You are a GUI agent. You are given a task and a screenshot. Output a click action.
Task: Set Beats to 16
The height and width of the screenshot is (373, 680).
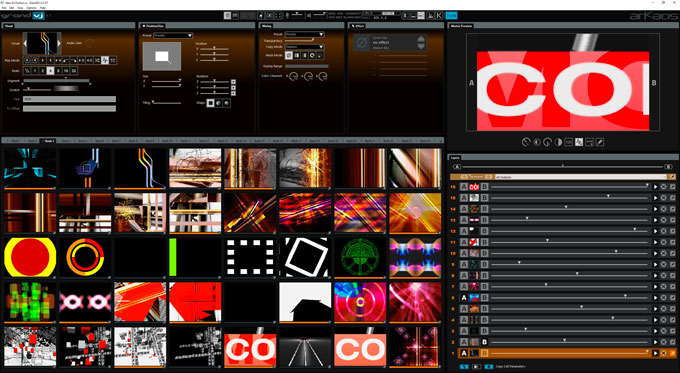click(x=66, y=71)
